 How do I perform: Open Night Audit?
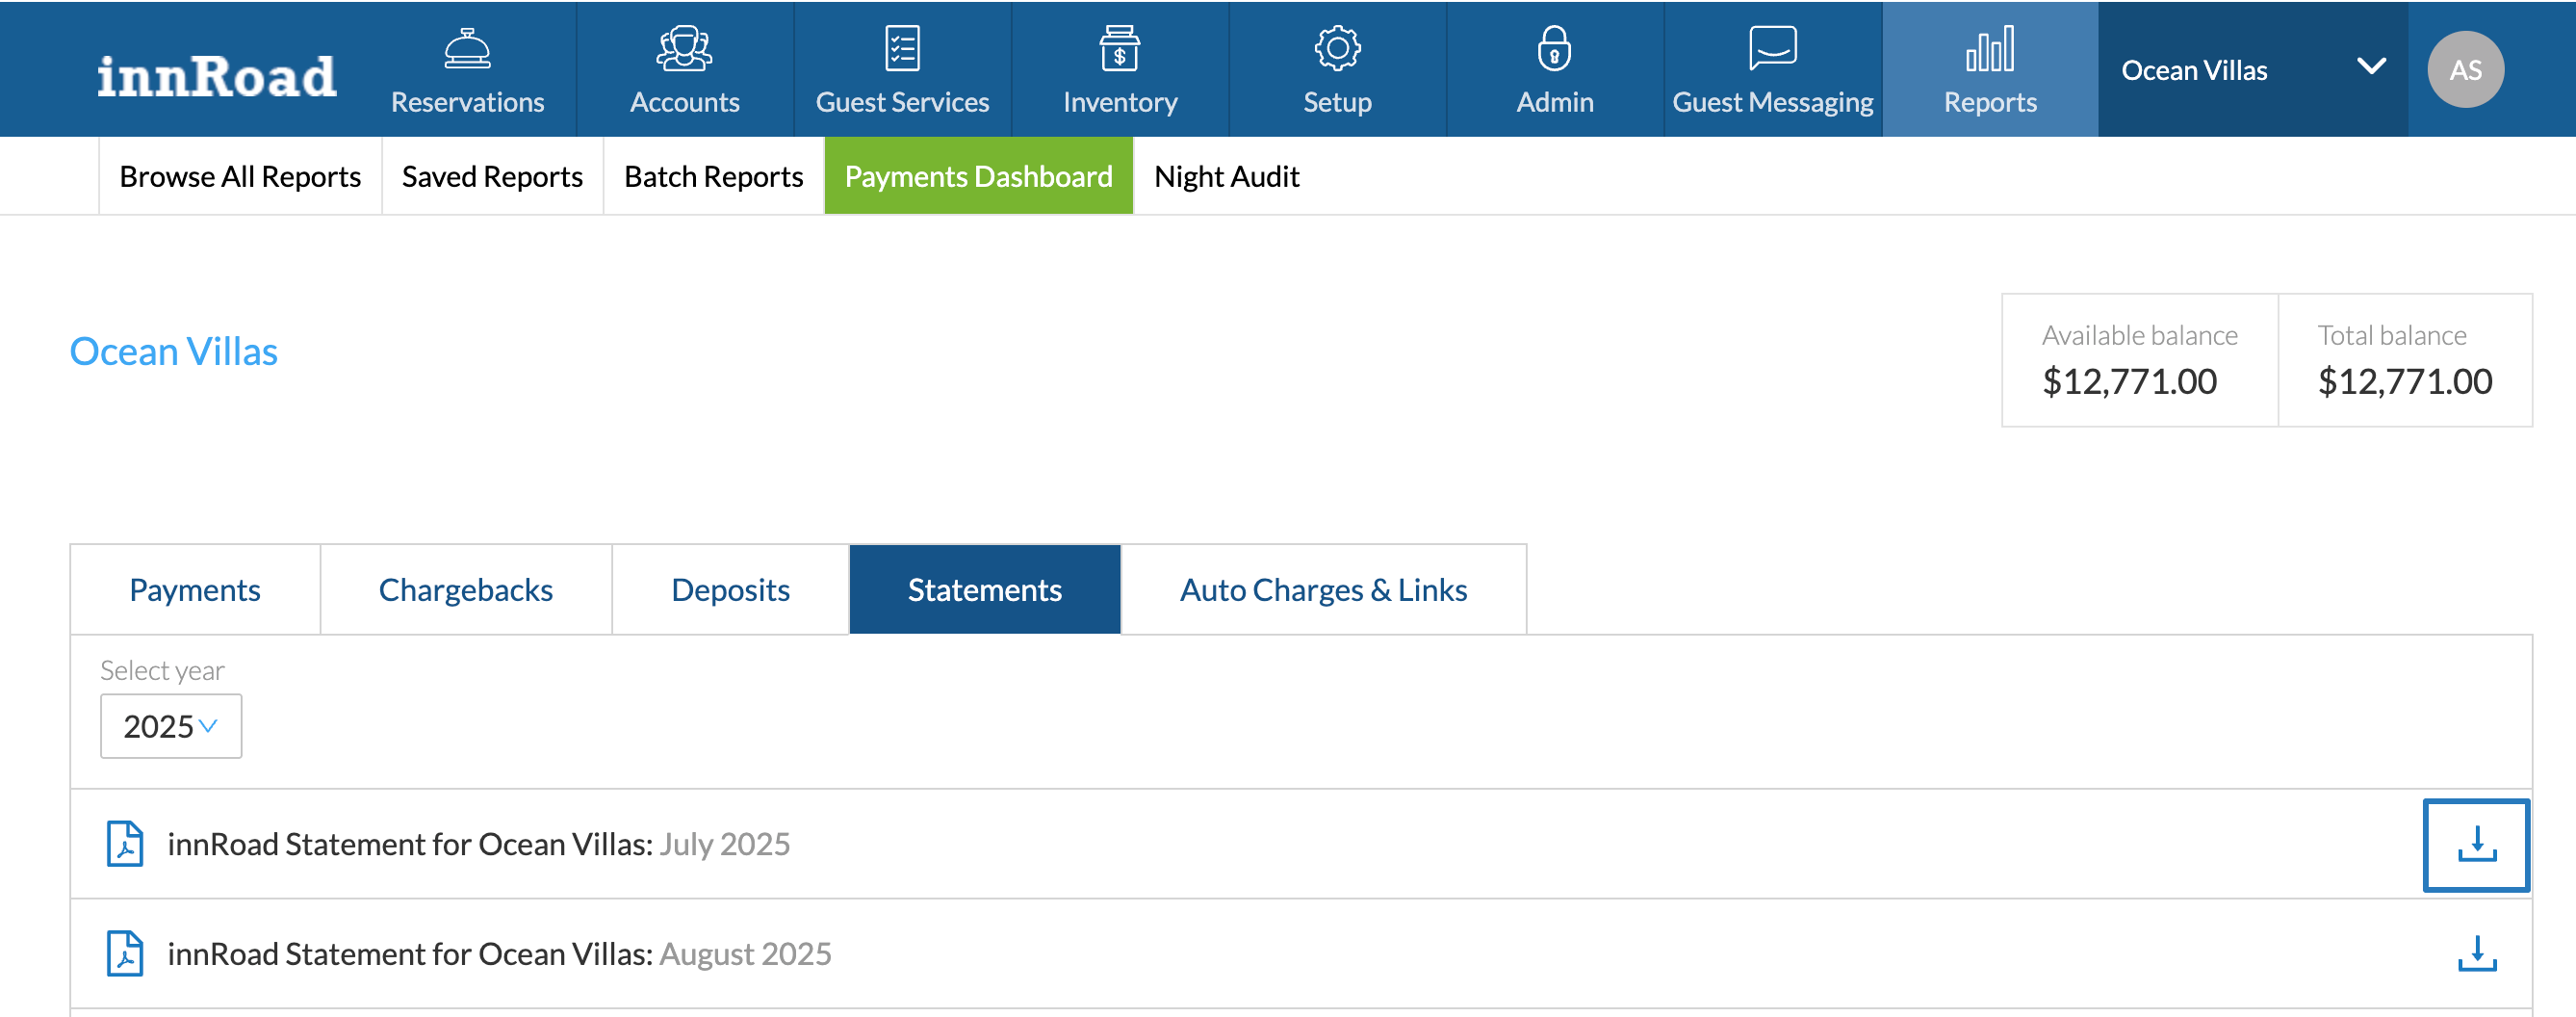[x=1226, y=176]
